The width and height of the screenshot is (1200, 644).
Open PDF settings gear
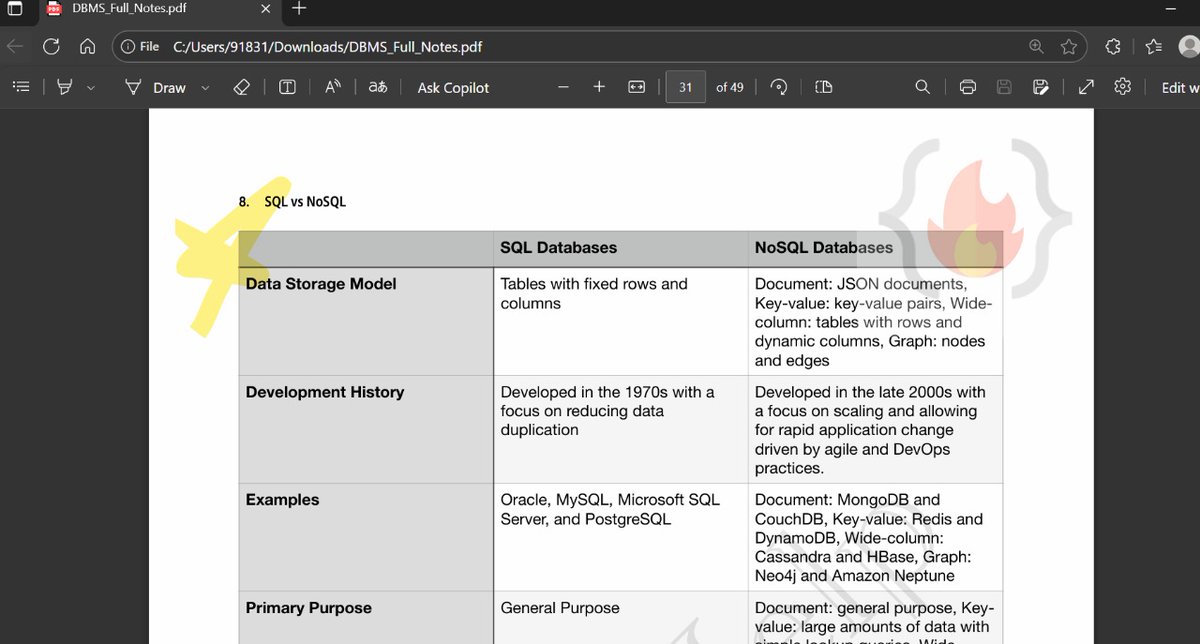(x=1122, y=87)
